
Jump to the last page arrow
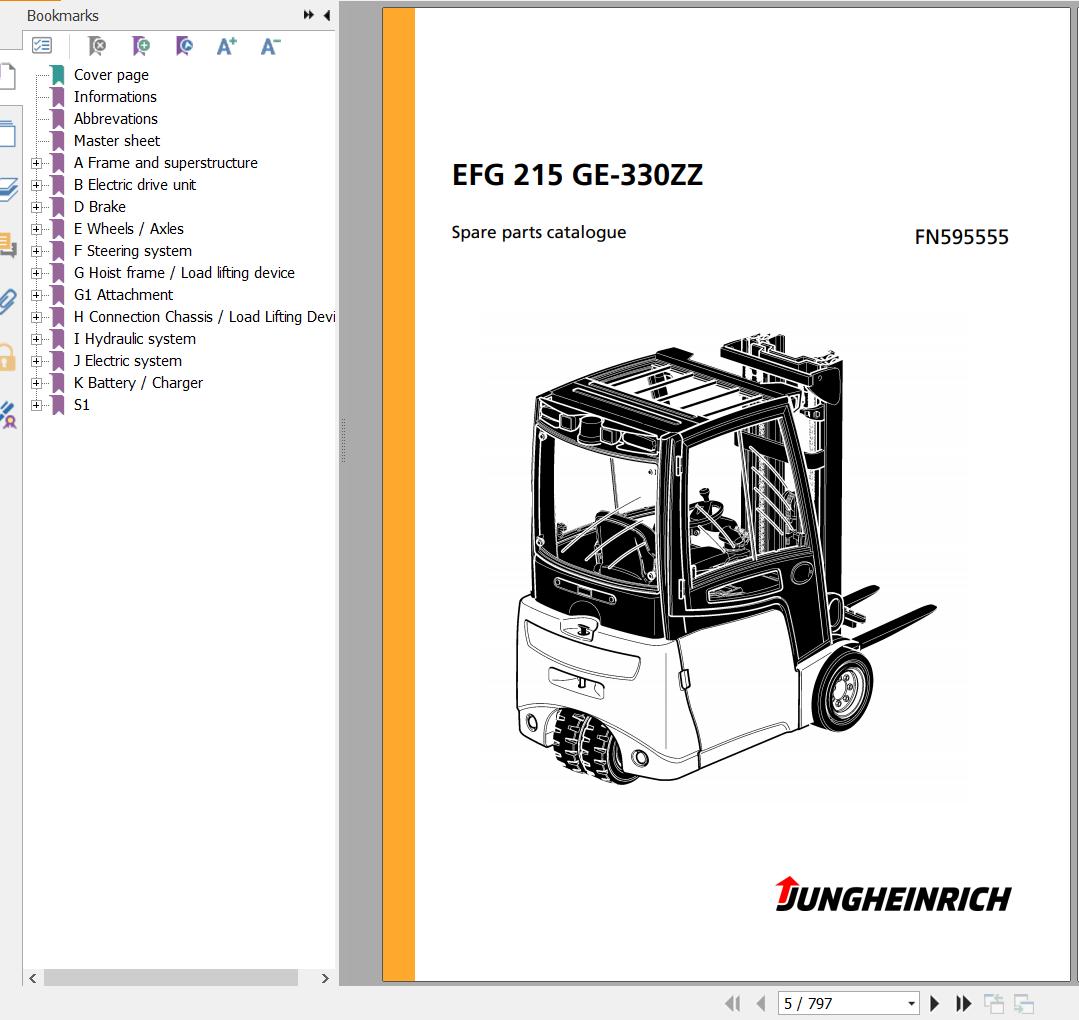(964, 1003)
